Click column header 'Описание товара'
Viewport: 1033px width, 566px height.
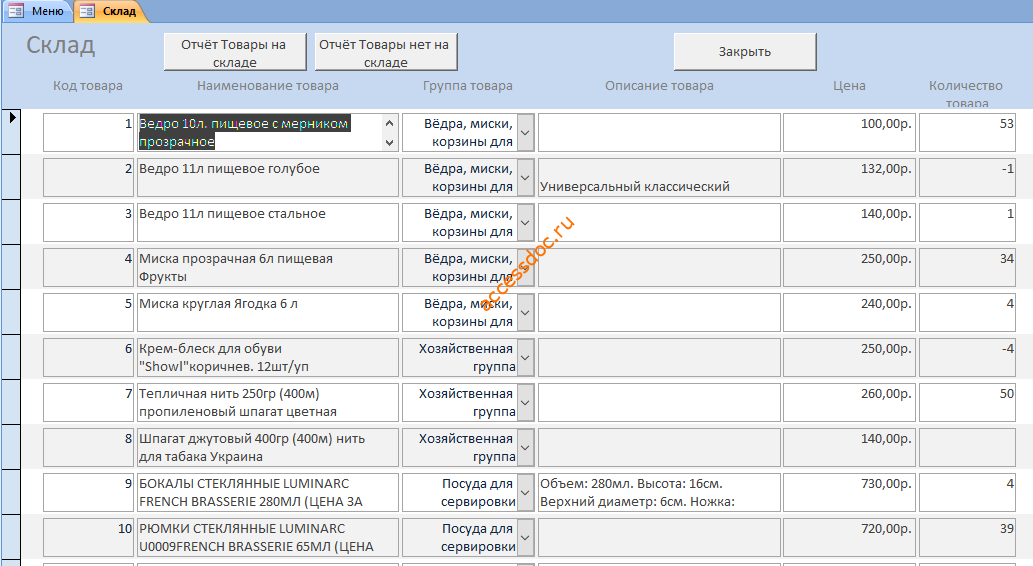pyautogui.click(x=659, y=86)
